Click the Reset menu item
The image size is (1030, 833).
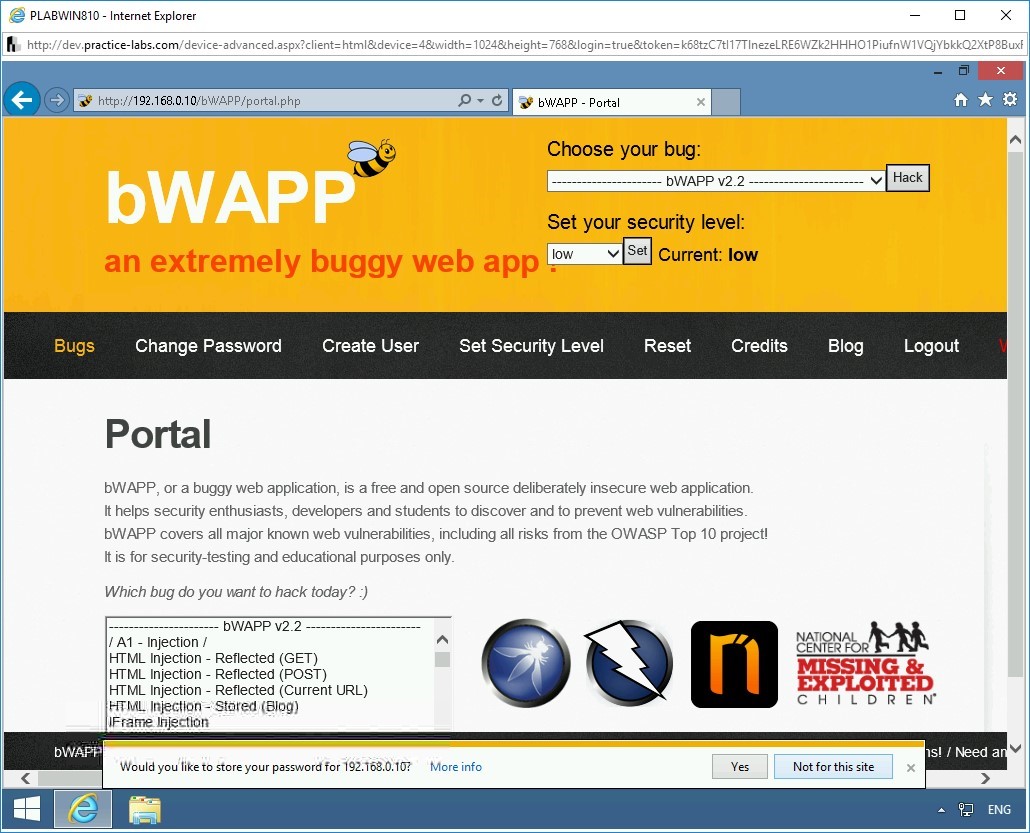pos(667,346)
